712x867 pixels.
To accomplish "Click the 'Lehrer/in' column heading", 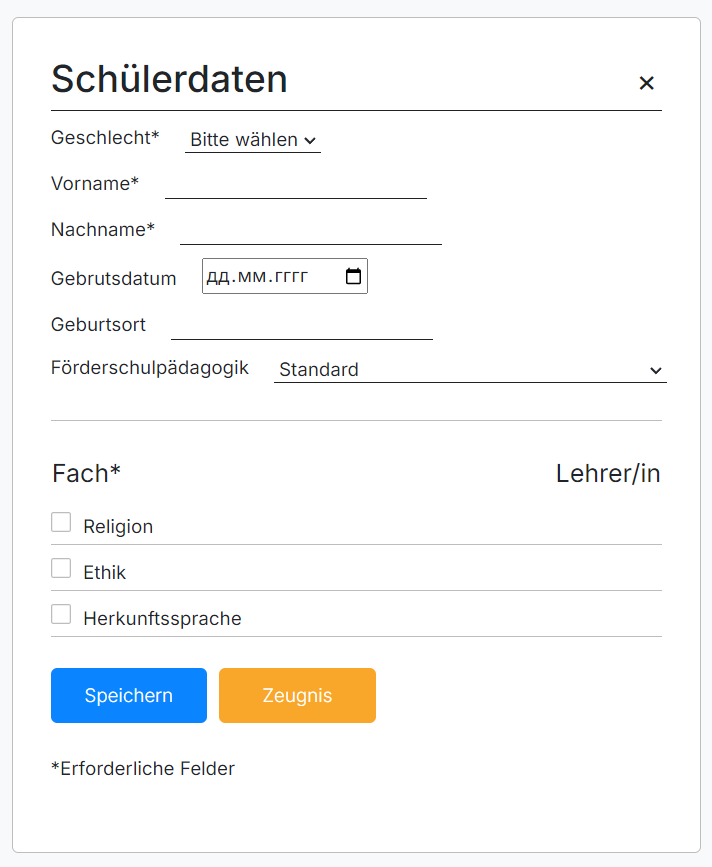I will coord(608,473).
